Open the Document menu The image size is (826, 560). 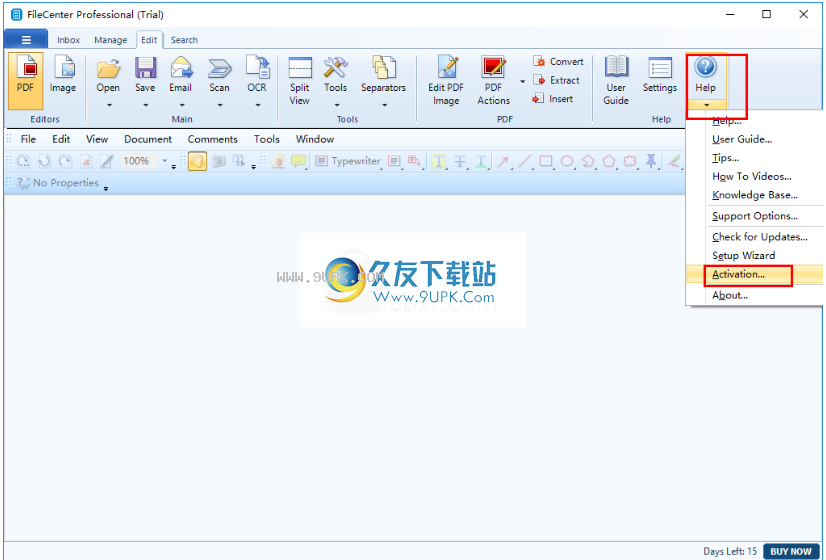pos(148,140)
